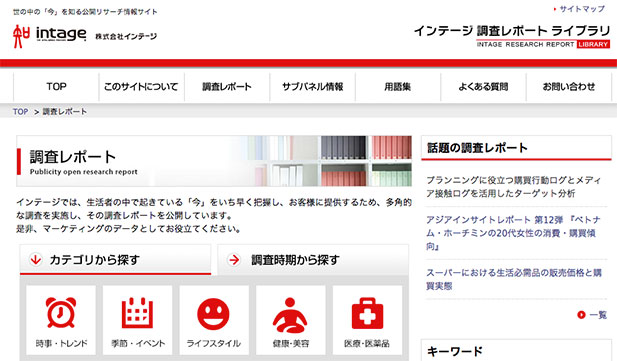Open よくある質問 navigation item
The height and width of the screenshot is (361, 617).
point(483,87)
